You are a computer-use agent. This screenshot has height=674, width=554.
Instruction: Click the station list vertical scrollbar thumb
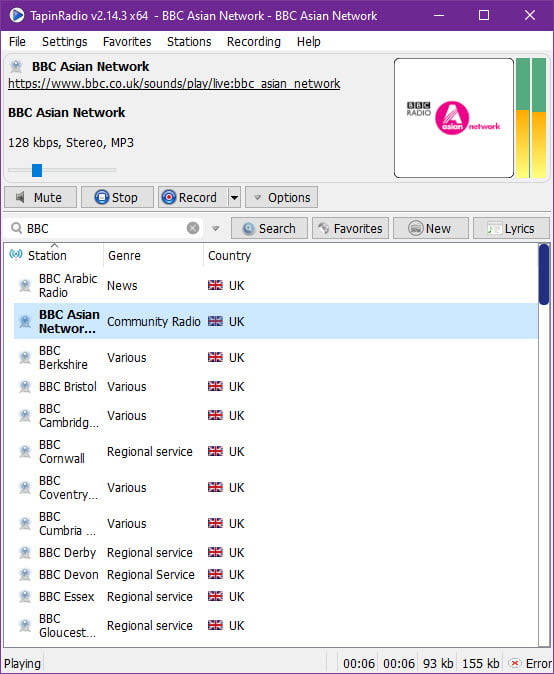(544, 274)
